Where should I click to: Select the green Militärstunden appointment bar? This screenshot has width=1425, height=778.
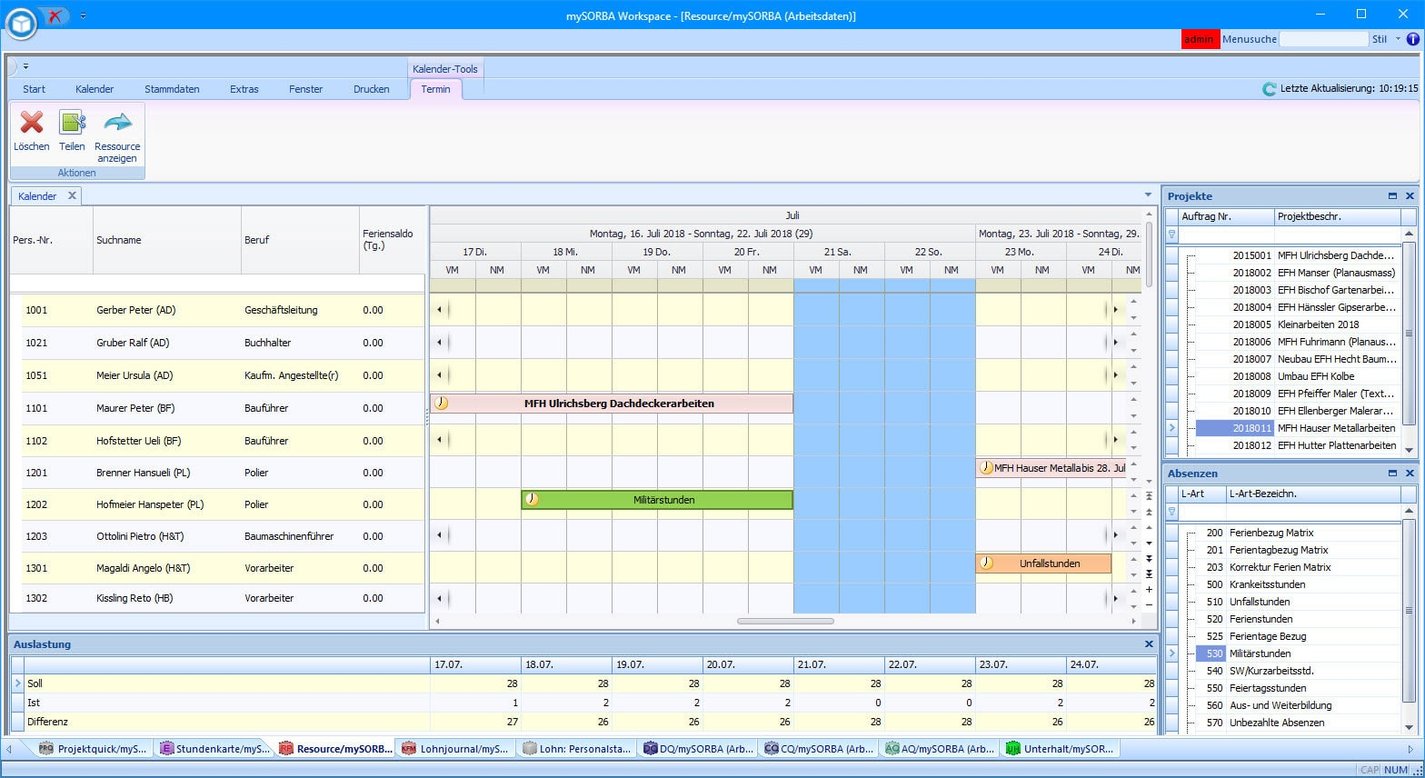click(657, 500)
